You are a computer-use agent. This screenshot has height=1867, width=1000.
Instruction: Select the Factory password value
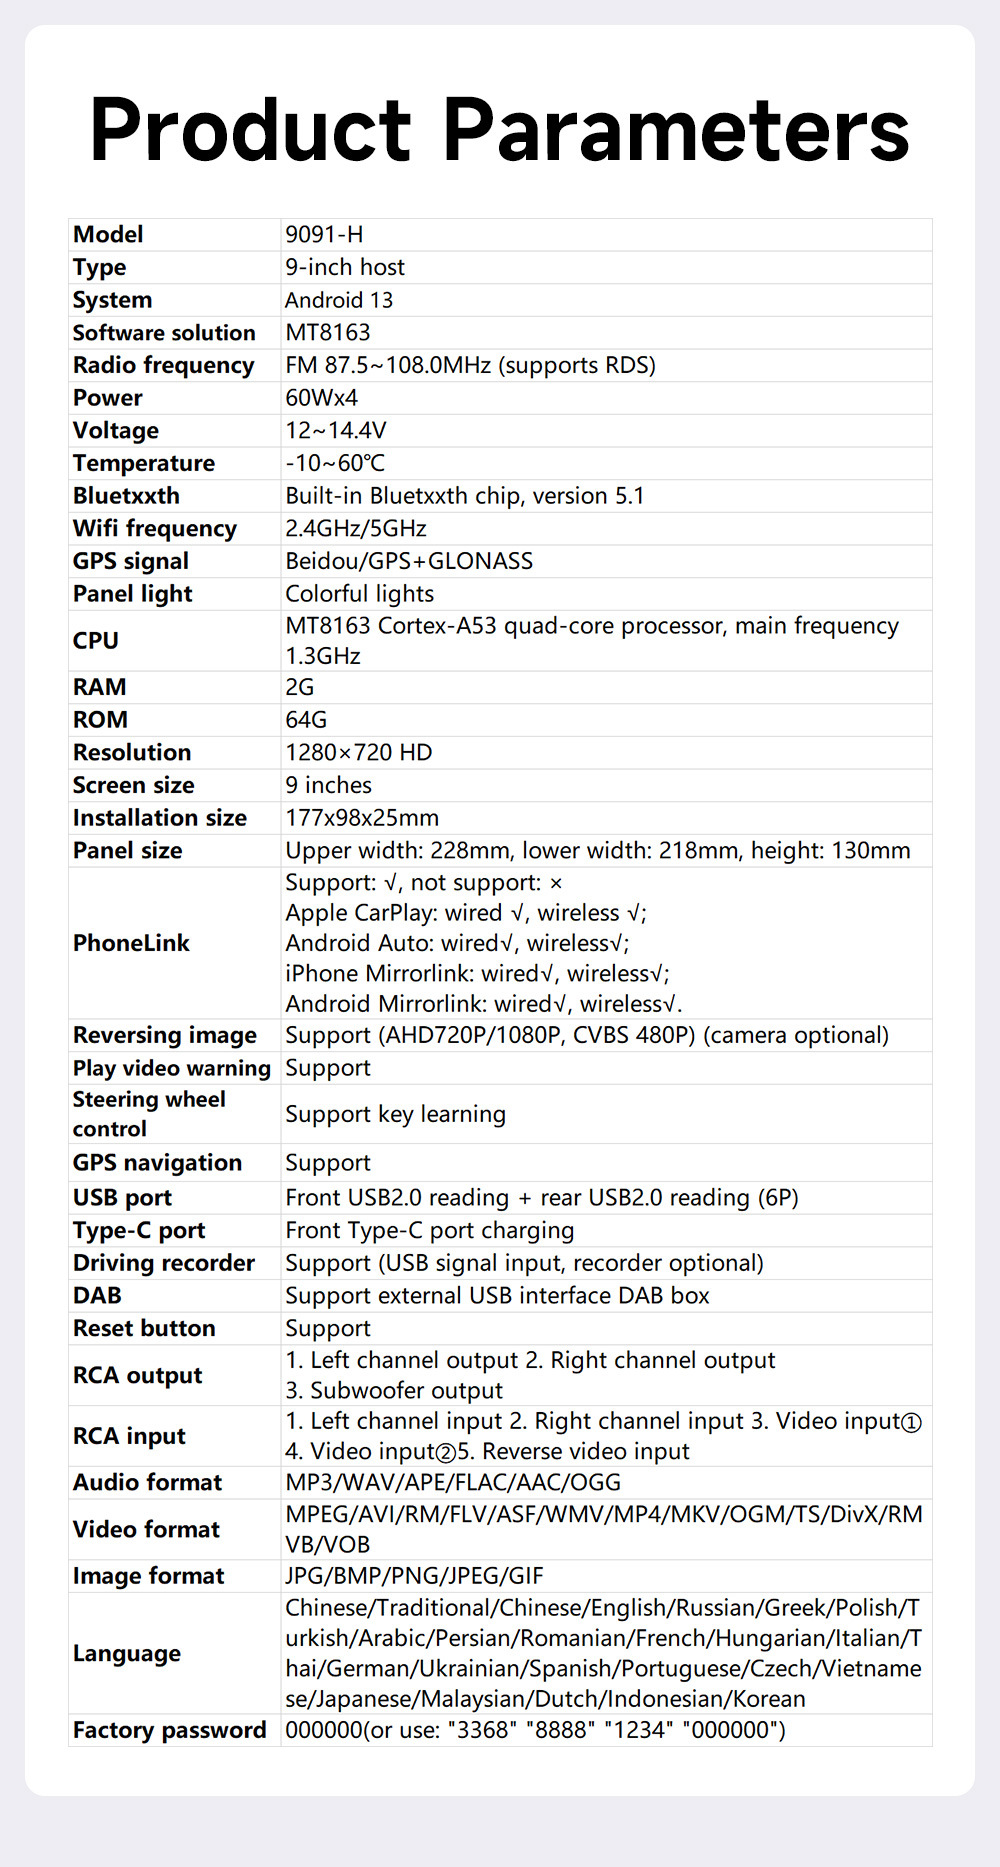point(535,1730)
